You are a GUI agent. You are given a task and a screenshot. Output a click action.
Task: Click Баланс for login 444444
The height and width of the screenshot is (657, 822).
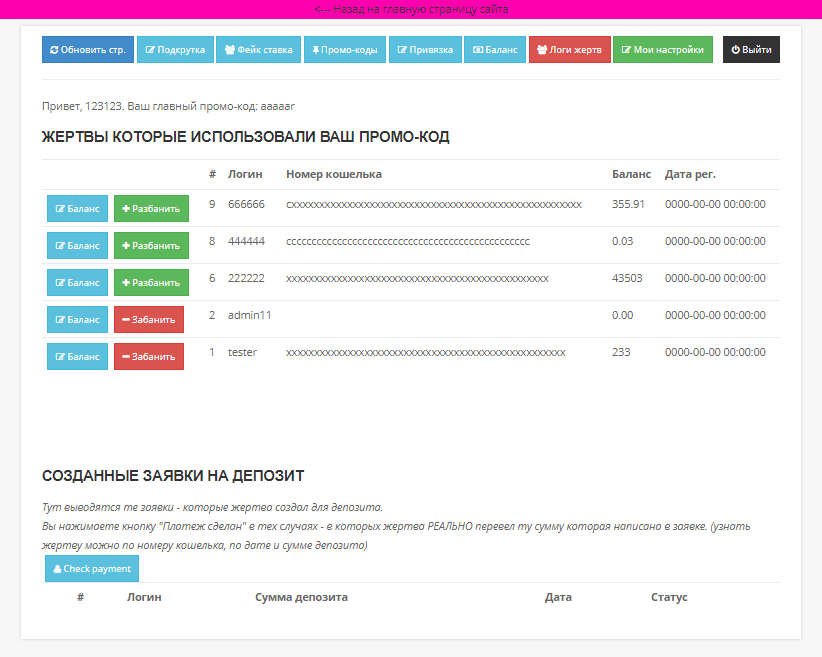[x=77, y=245]
